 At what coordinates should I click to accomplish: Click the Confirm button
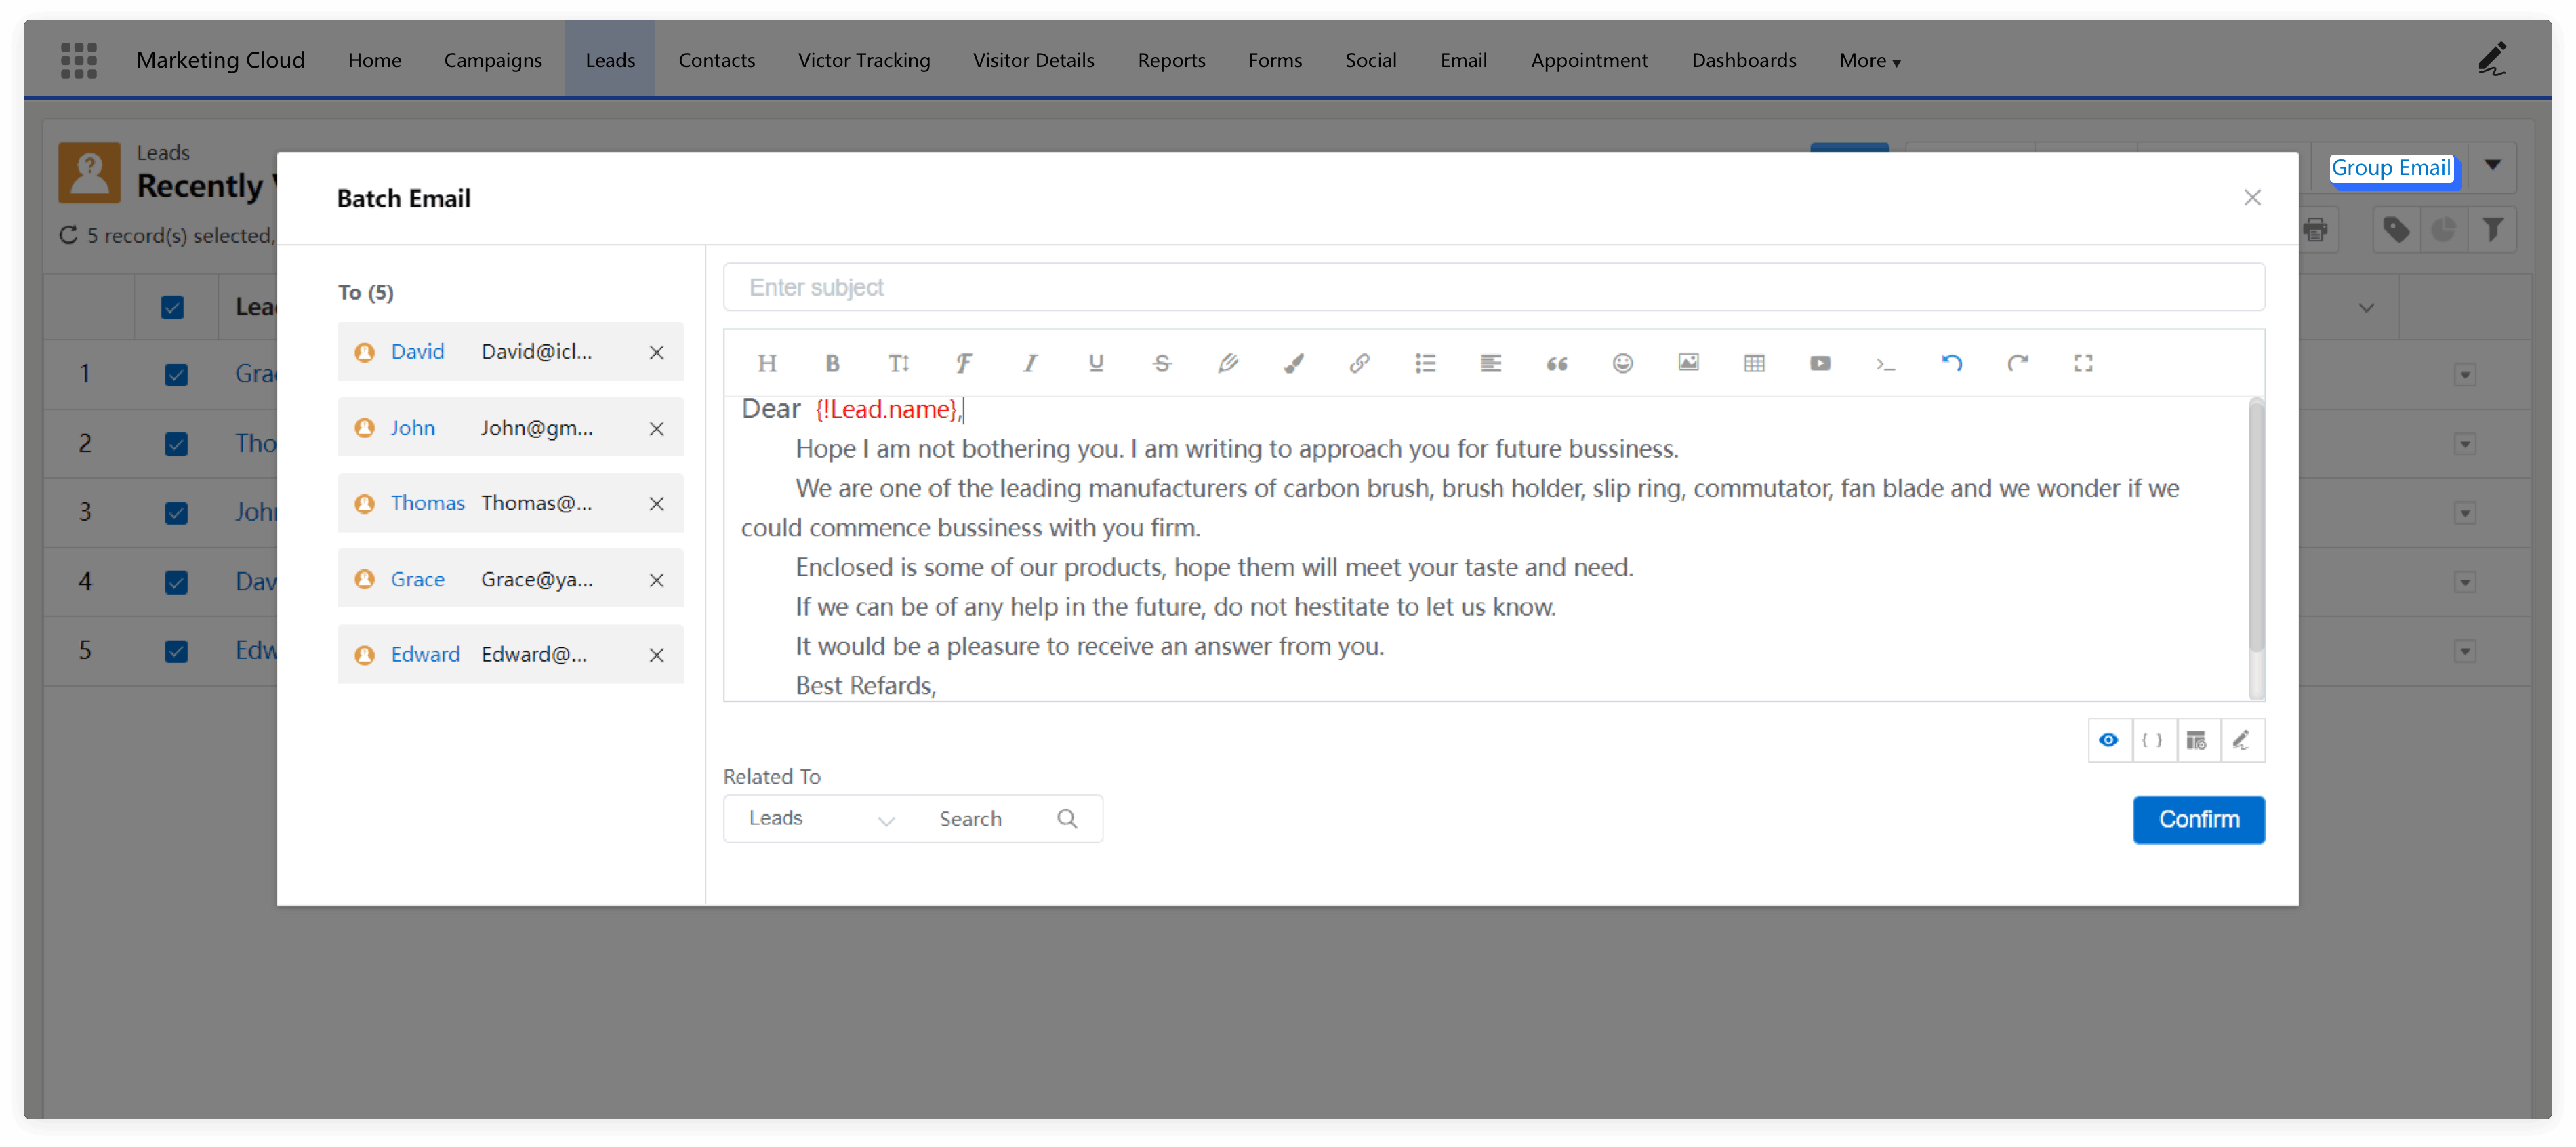[x=2198, y=819]
